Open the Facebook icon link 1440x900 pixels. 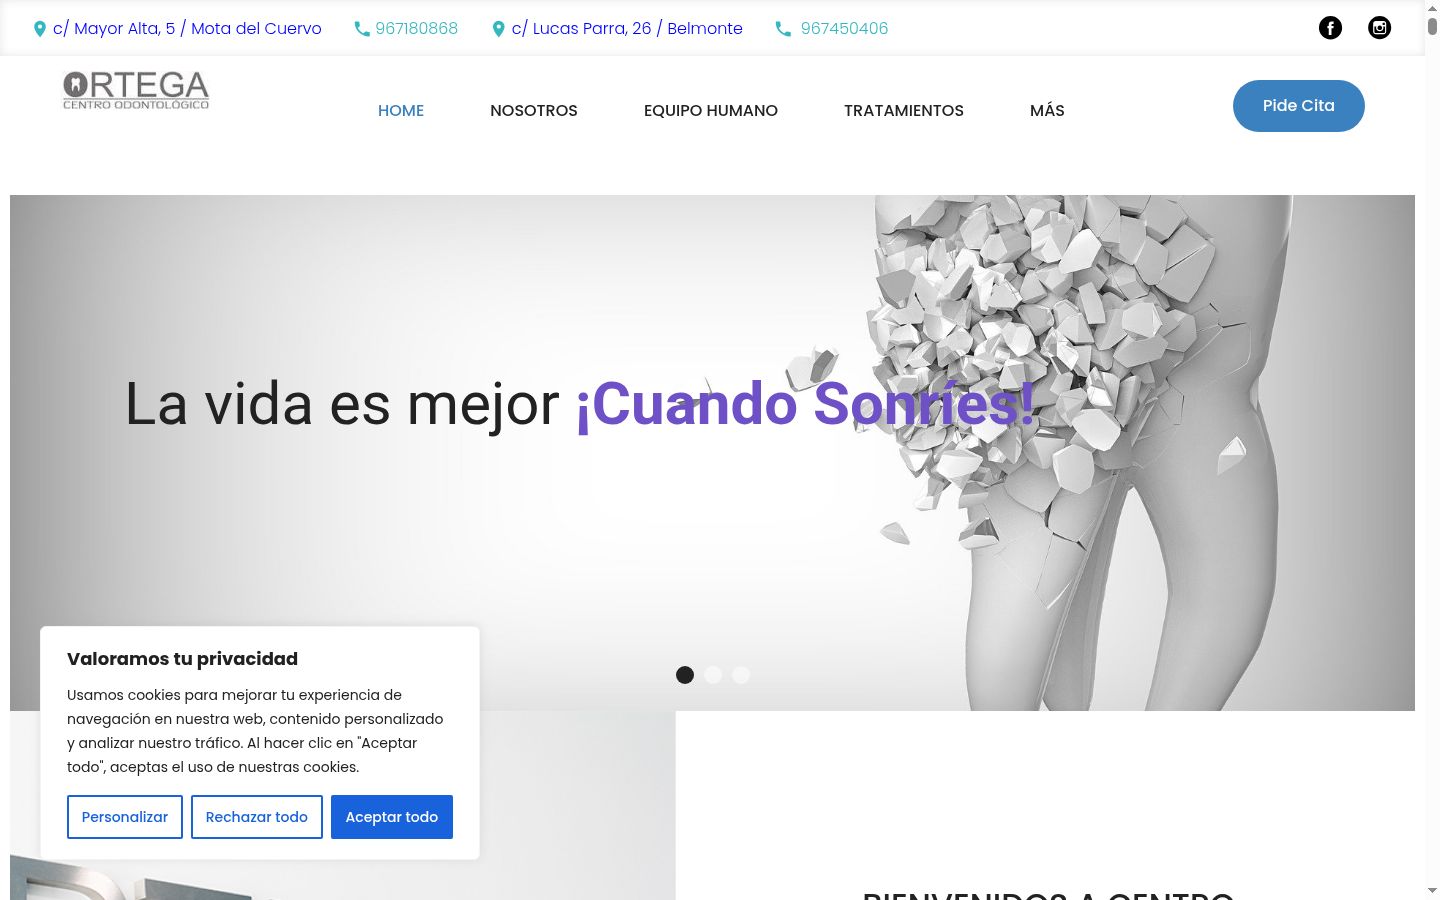[x=1330, y=28]
